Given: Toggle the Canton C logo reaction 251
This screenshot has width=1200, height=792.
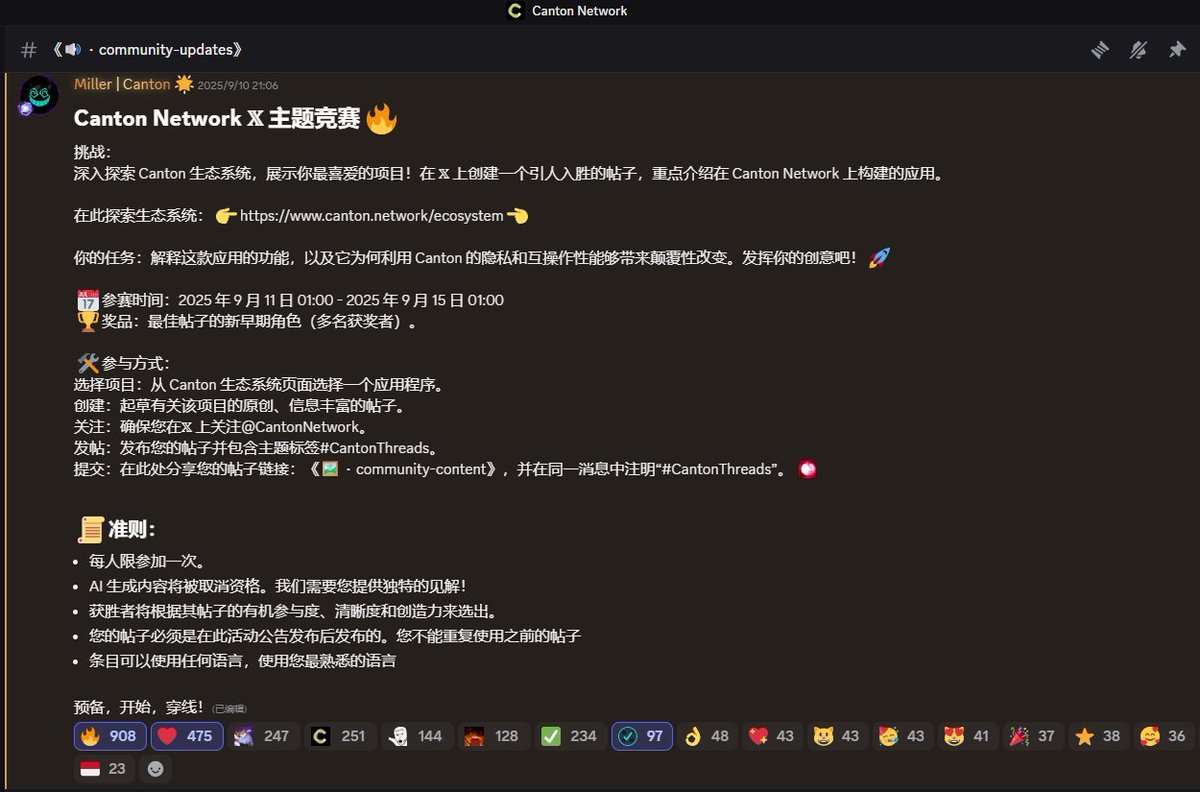Looking at the screenshot, I should 341,736.
